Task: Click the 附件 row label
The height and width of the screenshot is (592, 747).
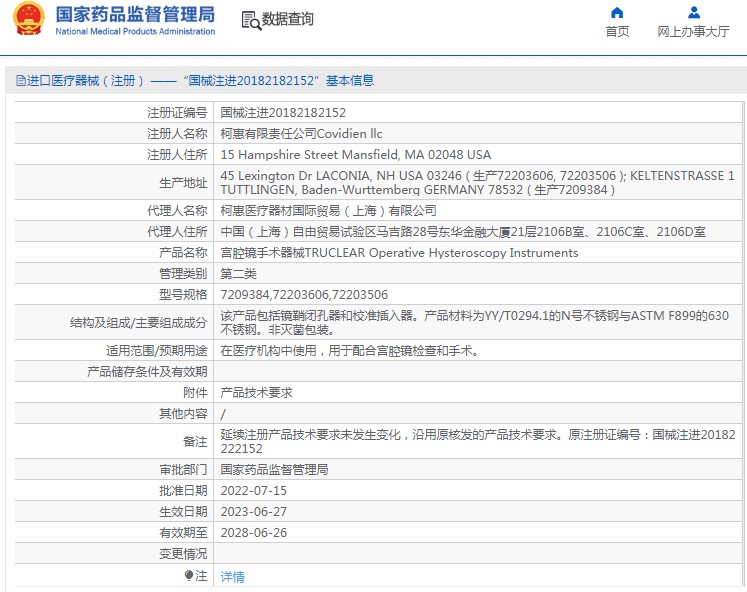Action: pos(195,392)
